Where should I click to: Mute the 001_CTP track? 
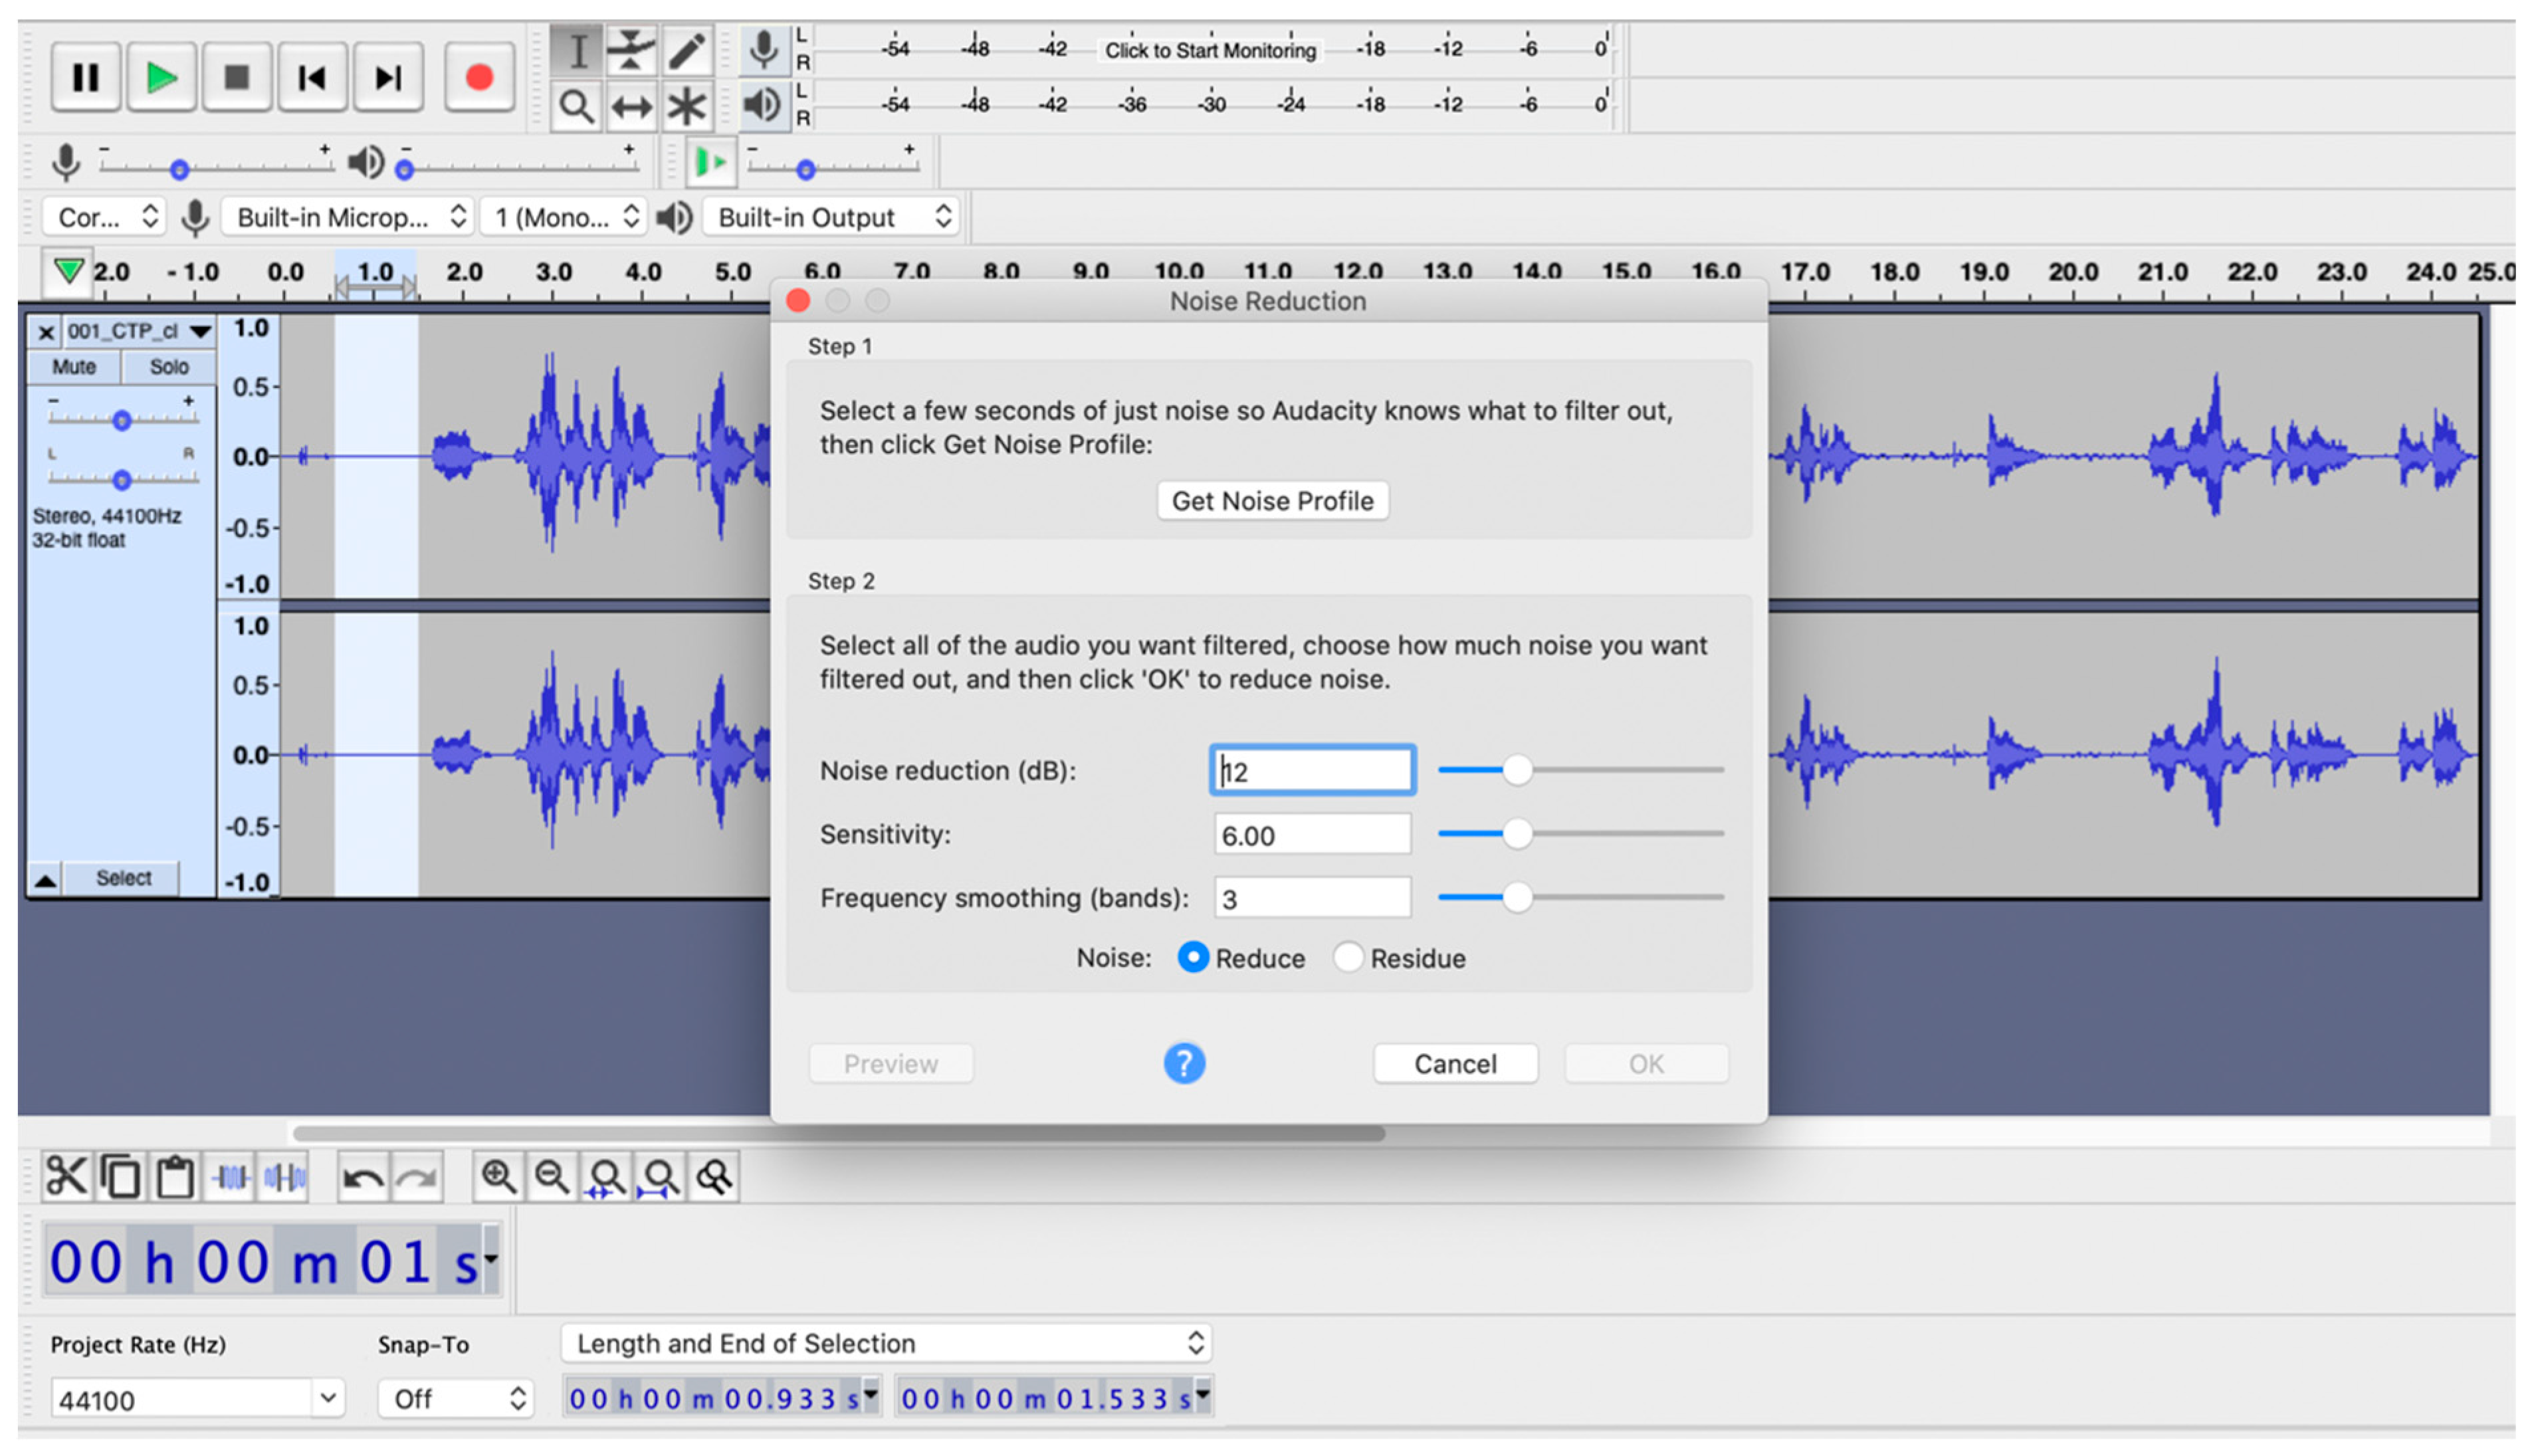[74, 367]
